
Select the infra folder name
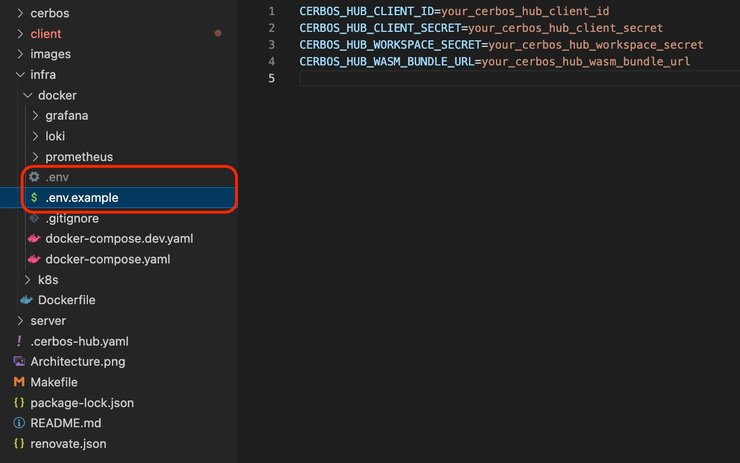pyautogui.click(x=43, y=75)
